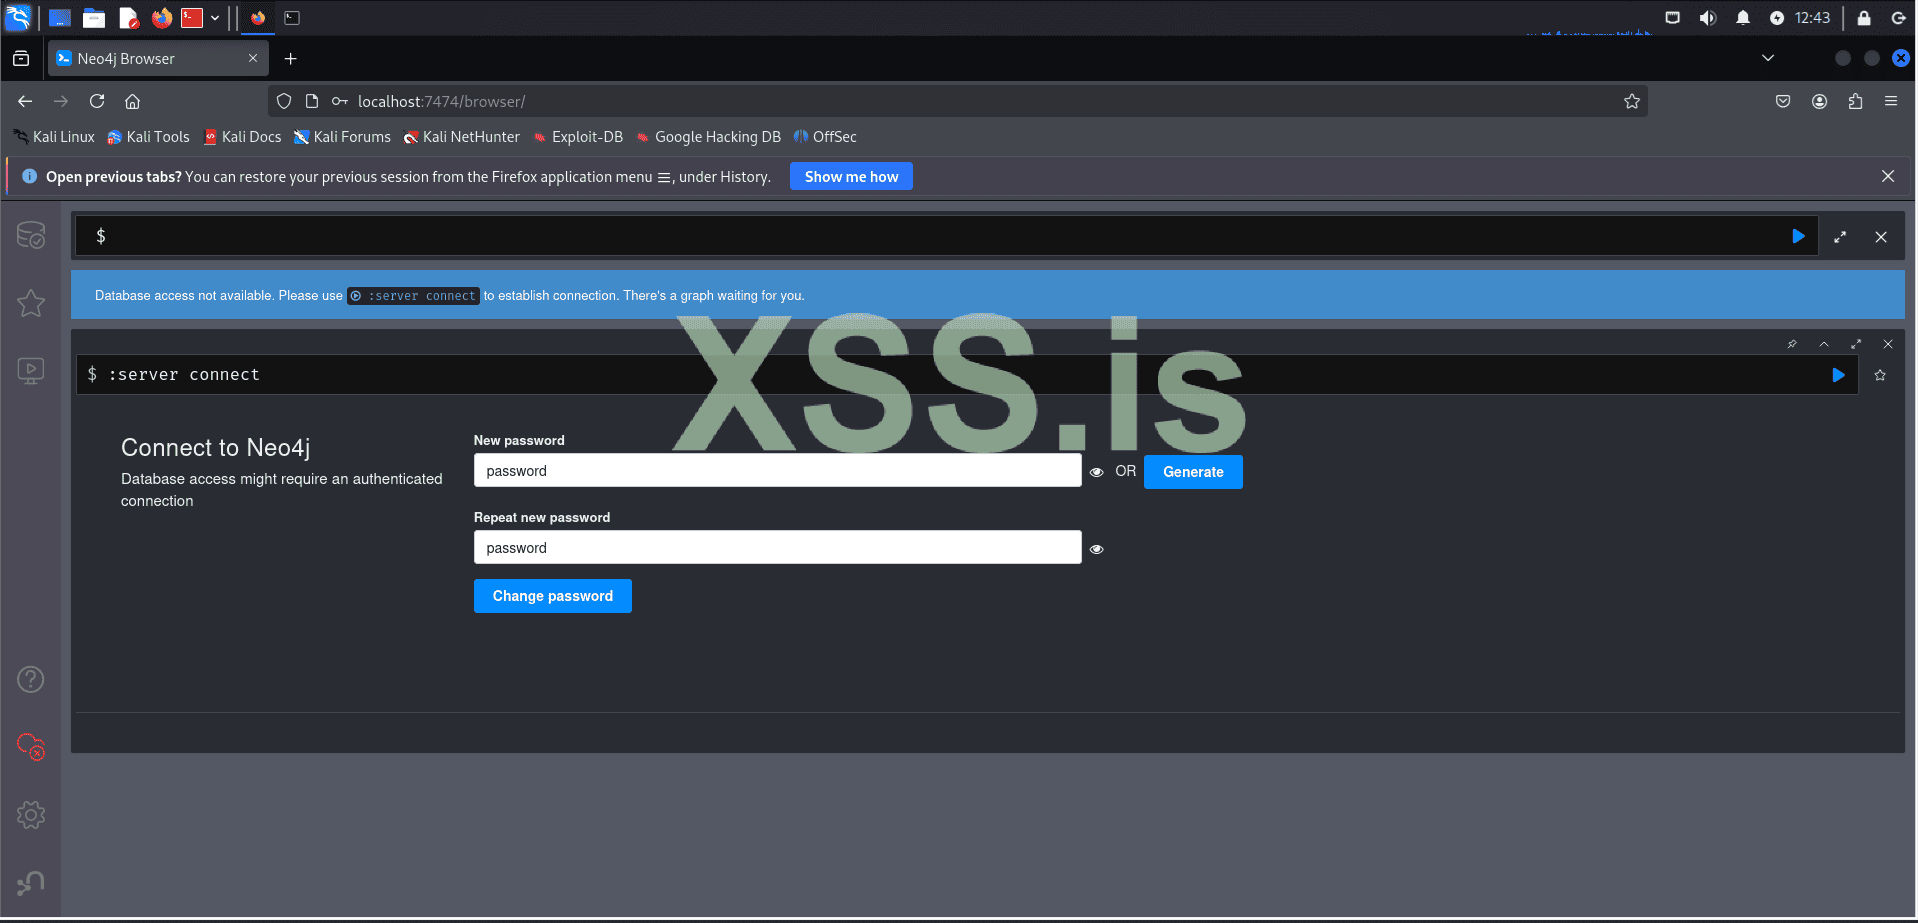Click the :server connect link in banner
1918x923 pixels.
pos(413,296)
